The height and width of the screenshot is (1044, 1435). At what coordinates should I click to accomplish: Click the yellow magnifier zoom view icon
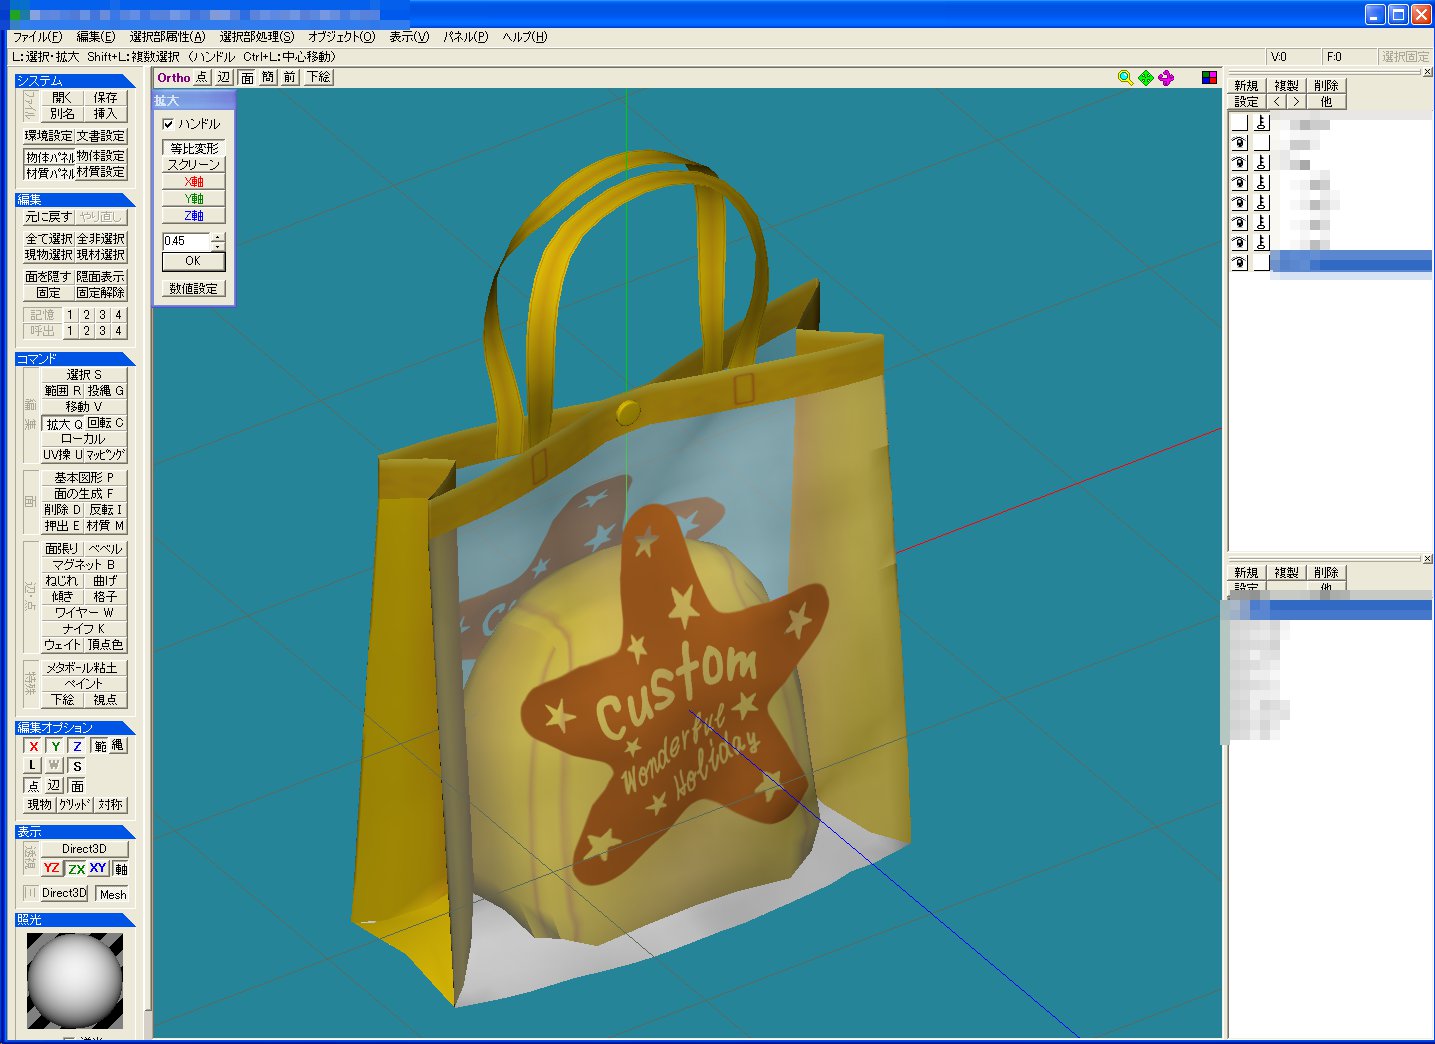(1125, 78)
